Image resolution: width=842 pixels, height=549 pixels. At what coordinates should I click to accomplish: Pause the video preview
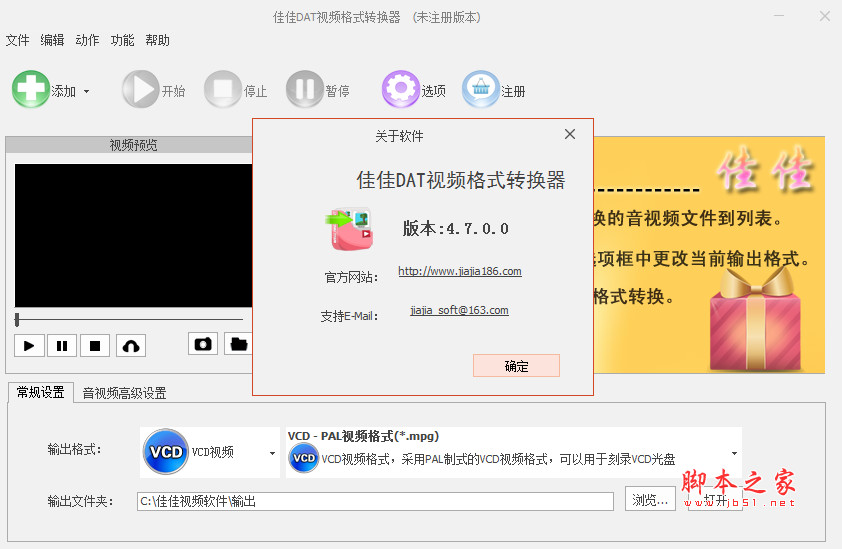(x=62, y=345)
